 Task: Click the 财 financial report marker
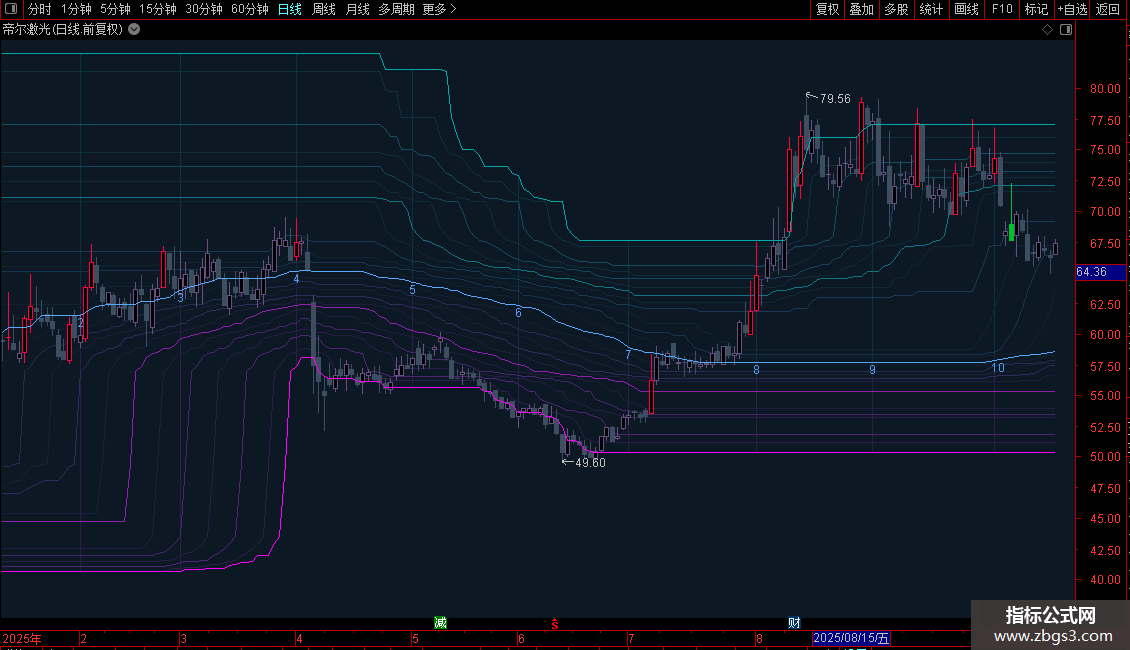[x=794, y=622]
